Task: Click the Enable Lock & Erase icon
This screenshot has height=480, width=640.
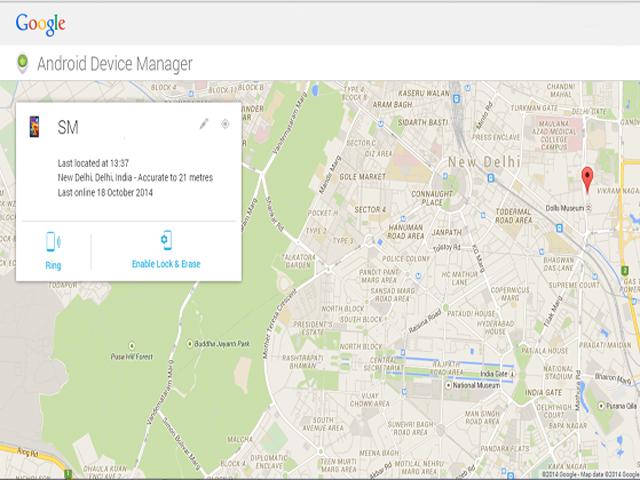Action: point(166,240)
